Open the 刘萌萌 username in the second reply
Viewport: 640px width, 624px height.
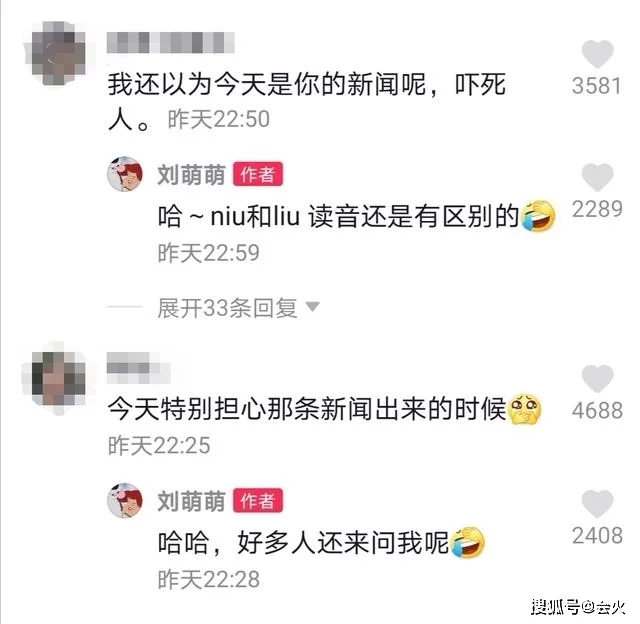tap(191, 501)
